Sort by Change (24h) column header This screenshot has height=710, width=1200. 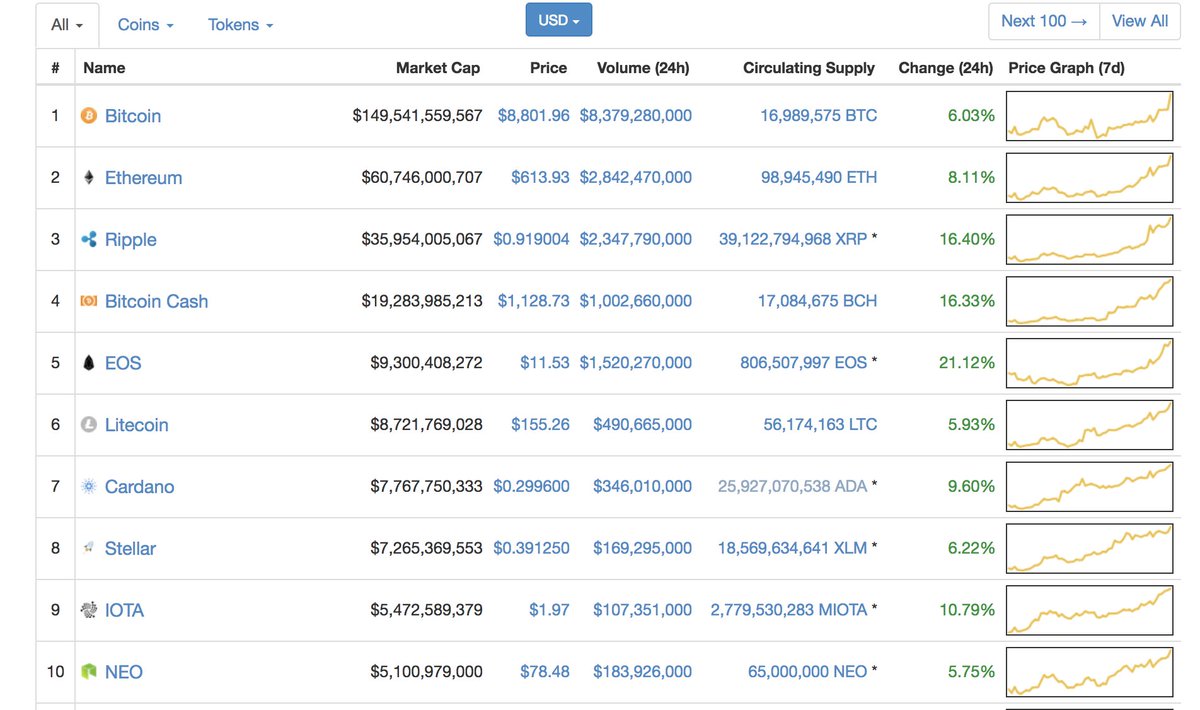tap(946, 68)
